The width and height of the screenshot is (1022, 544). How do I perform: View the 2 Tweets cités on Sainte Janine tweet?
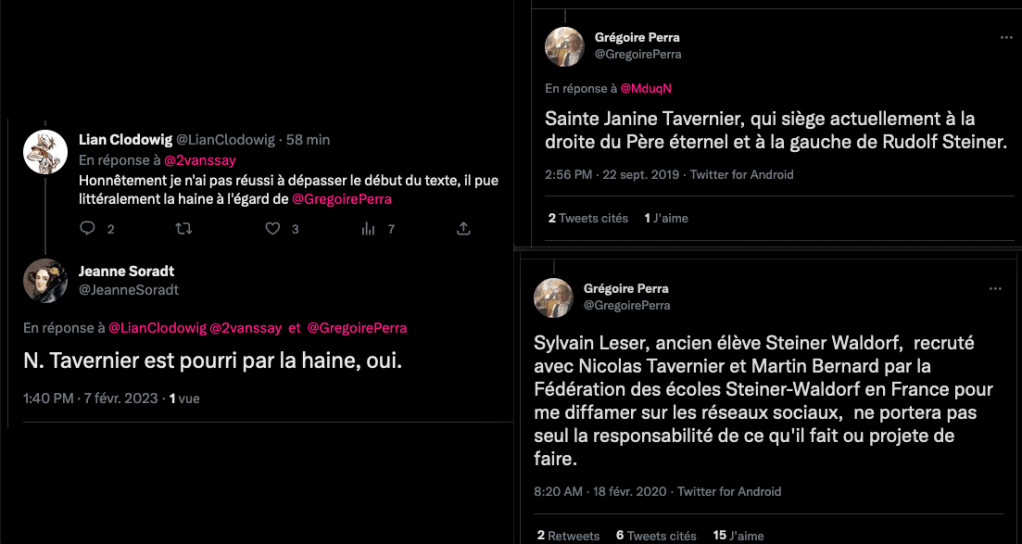(x=588, y=218)
